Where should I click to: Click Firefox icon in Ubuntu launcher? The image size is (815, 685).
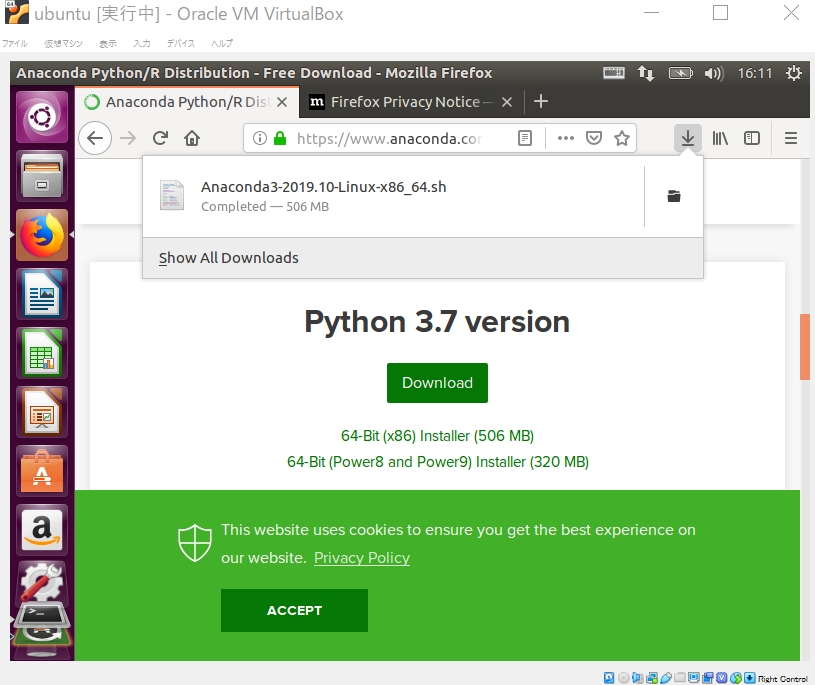click(42, 235)
